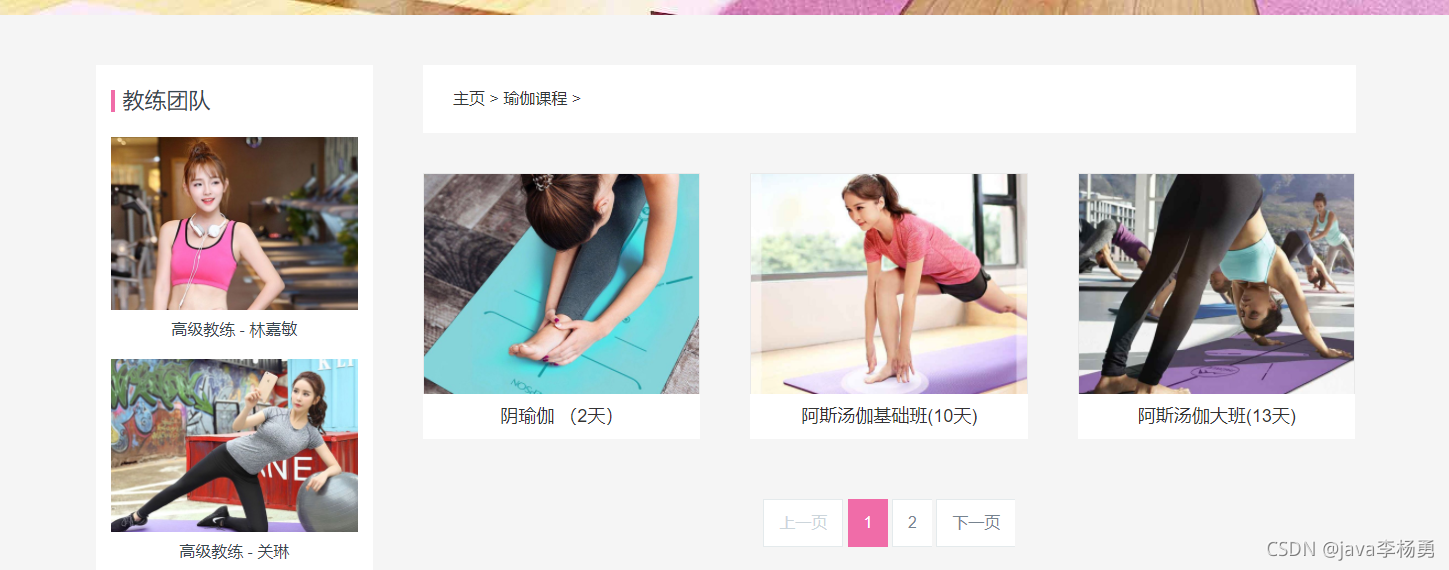Image resolution: width=1449 pixels, height=570 pixels.
Task: Select the highlighted page 1 button
Action: [868, 523]
